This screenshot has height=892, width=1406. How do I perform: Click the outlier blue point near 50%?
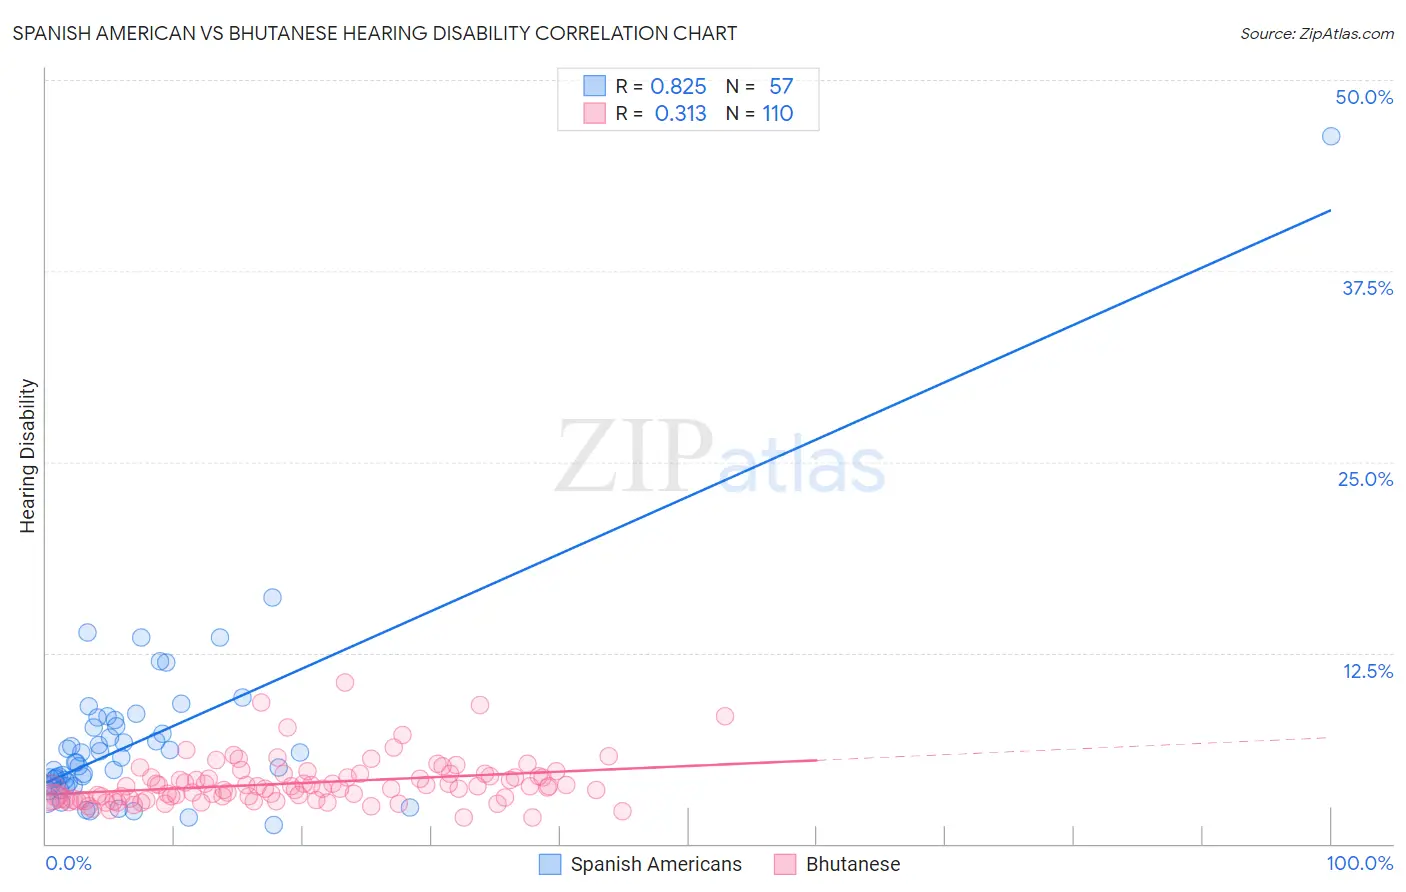click(1331, 136)
